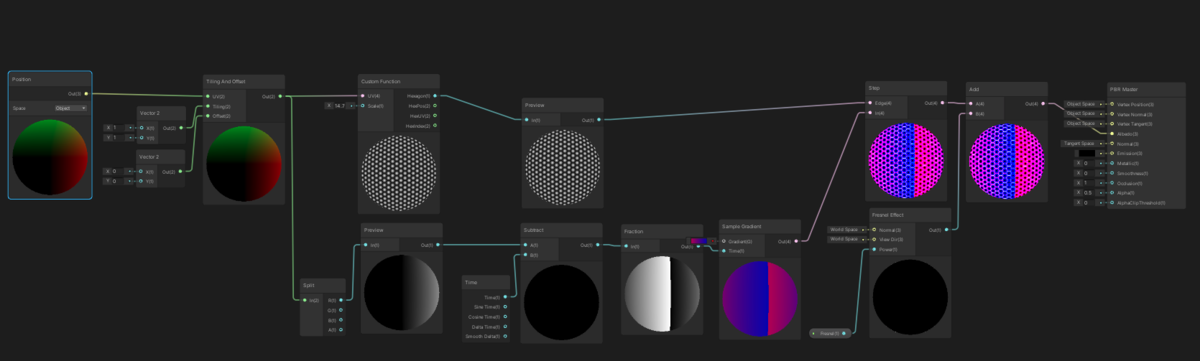Click Delta Time(1) port on Time node
Viewport: 1200px width, 361px height.
coord(506,327)
